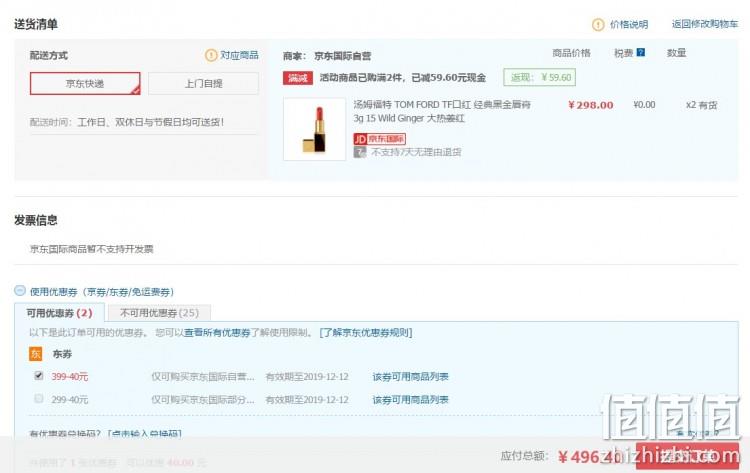750x473 pixels.
Task: Click the tax question mark icon
Action: (641, 53)
